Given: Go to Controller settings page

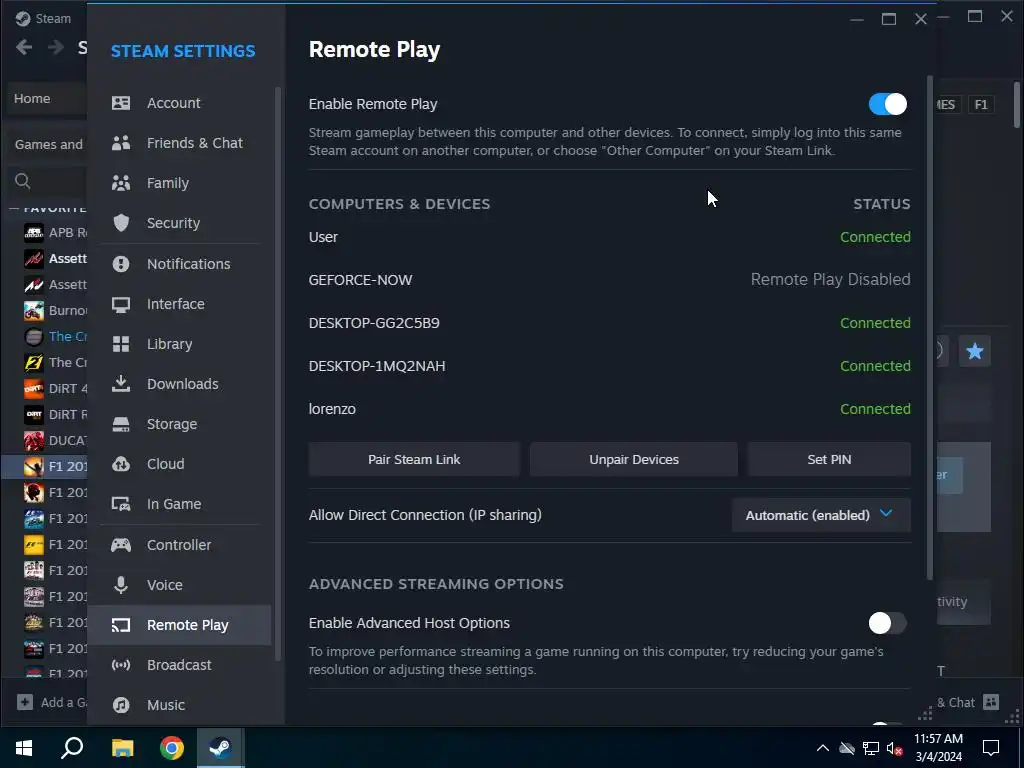Looking at the screenshot, I should coord(179,545).
